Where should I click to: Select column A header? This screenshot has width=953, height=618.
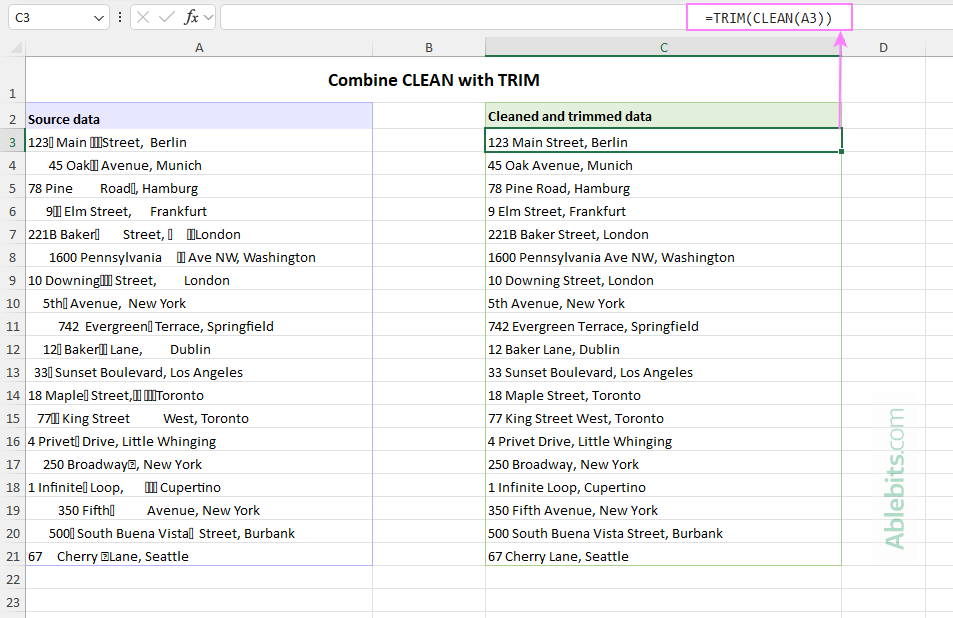(x=199, y=47)
